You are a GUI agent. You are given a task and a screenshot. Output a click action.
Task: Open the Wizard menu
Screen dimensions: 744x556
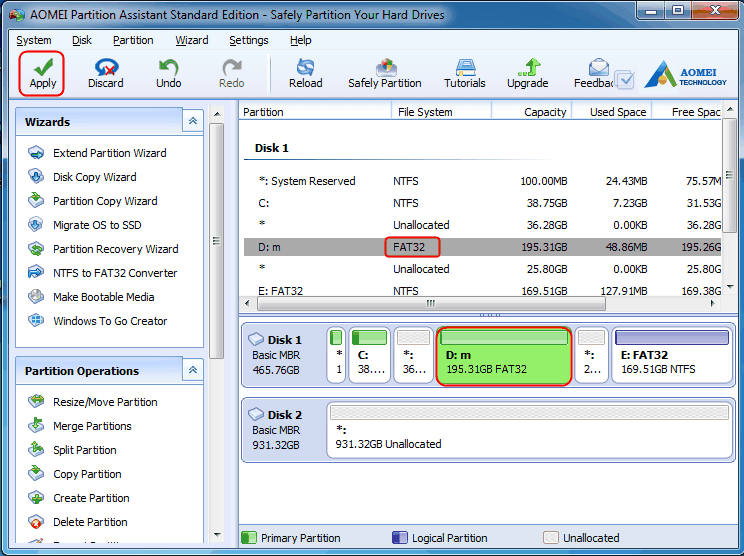[x=192, y=40]
